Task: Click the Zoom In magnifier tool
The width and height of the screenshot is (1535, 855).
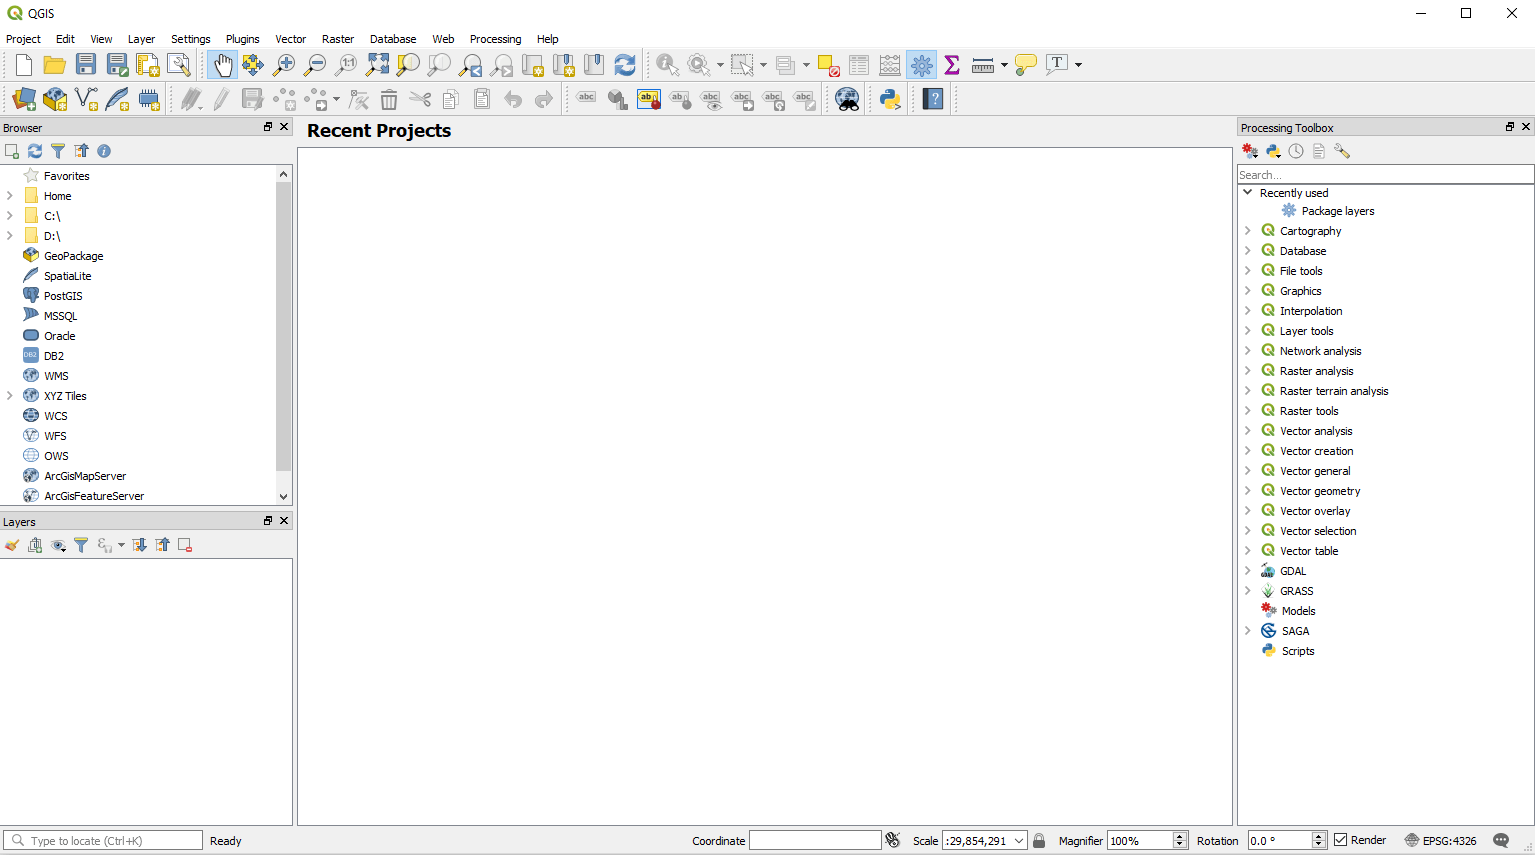Action: pos(284,65)
